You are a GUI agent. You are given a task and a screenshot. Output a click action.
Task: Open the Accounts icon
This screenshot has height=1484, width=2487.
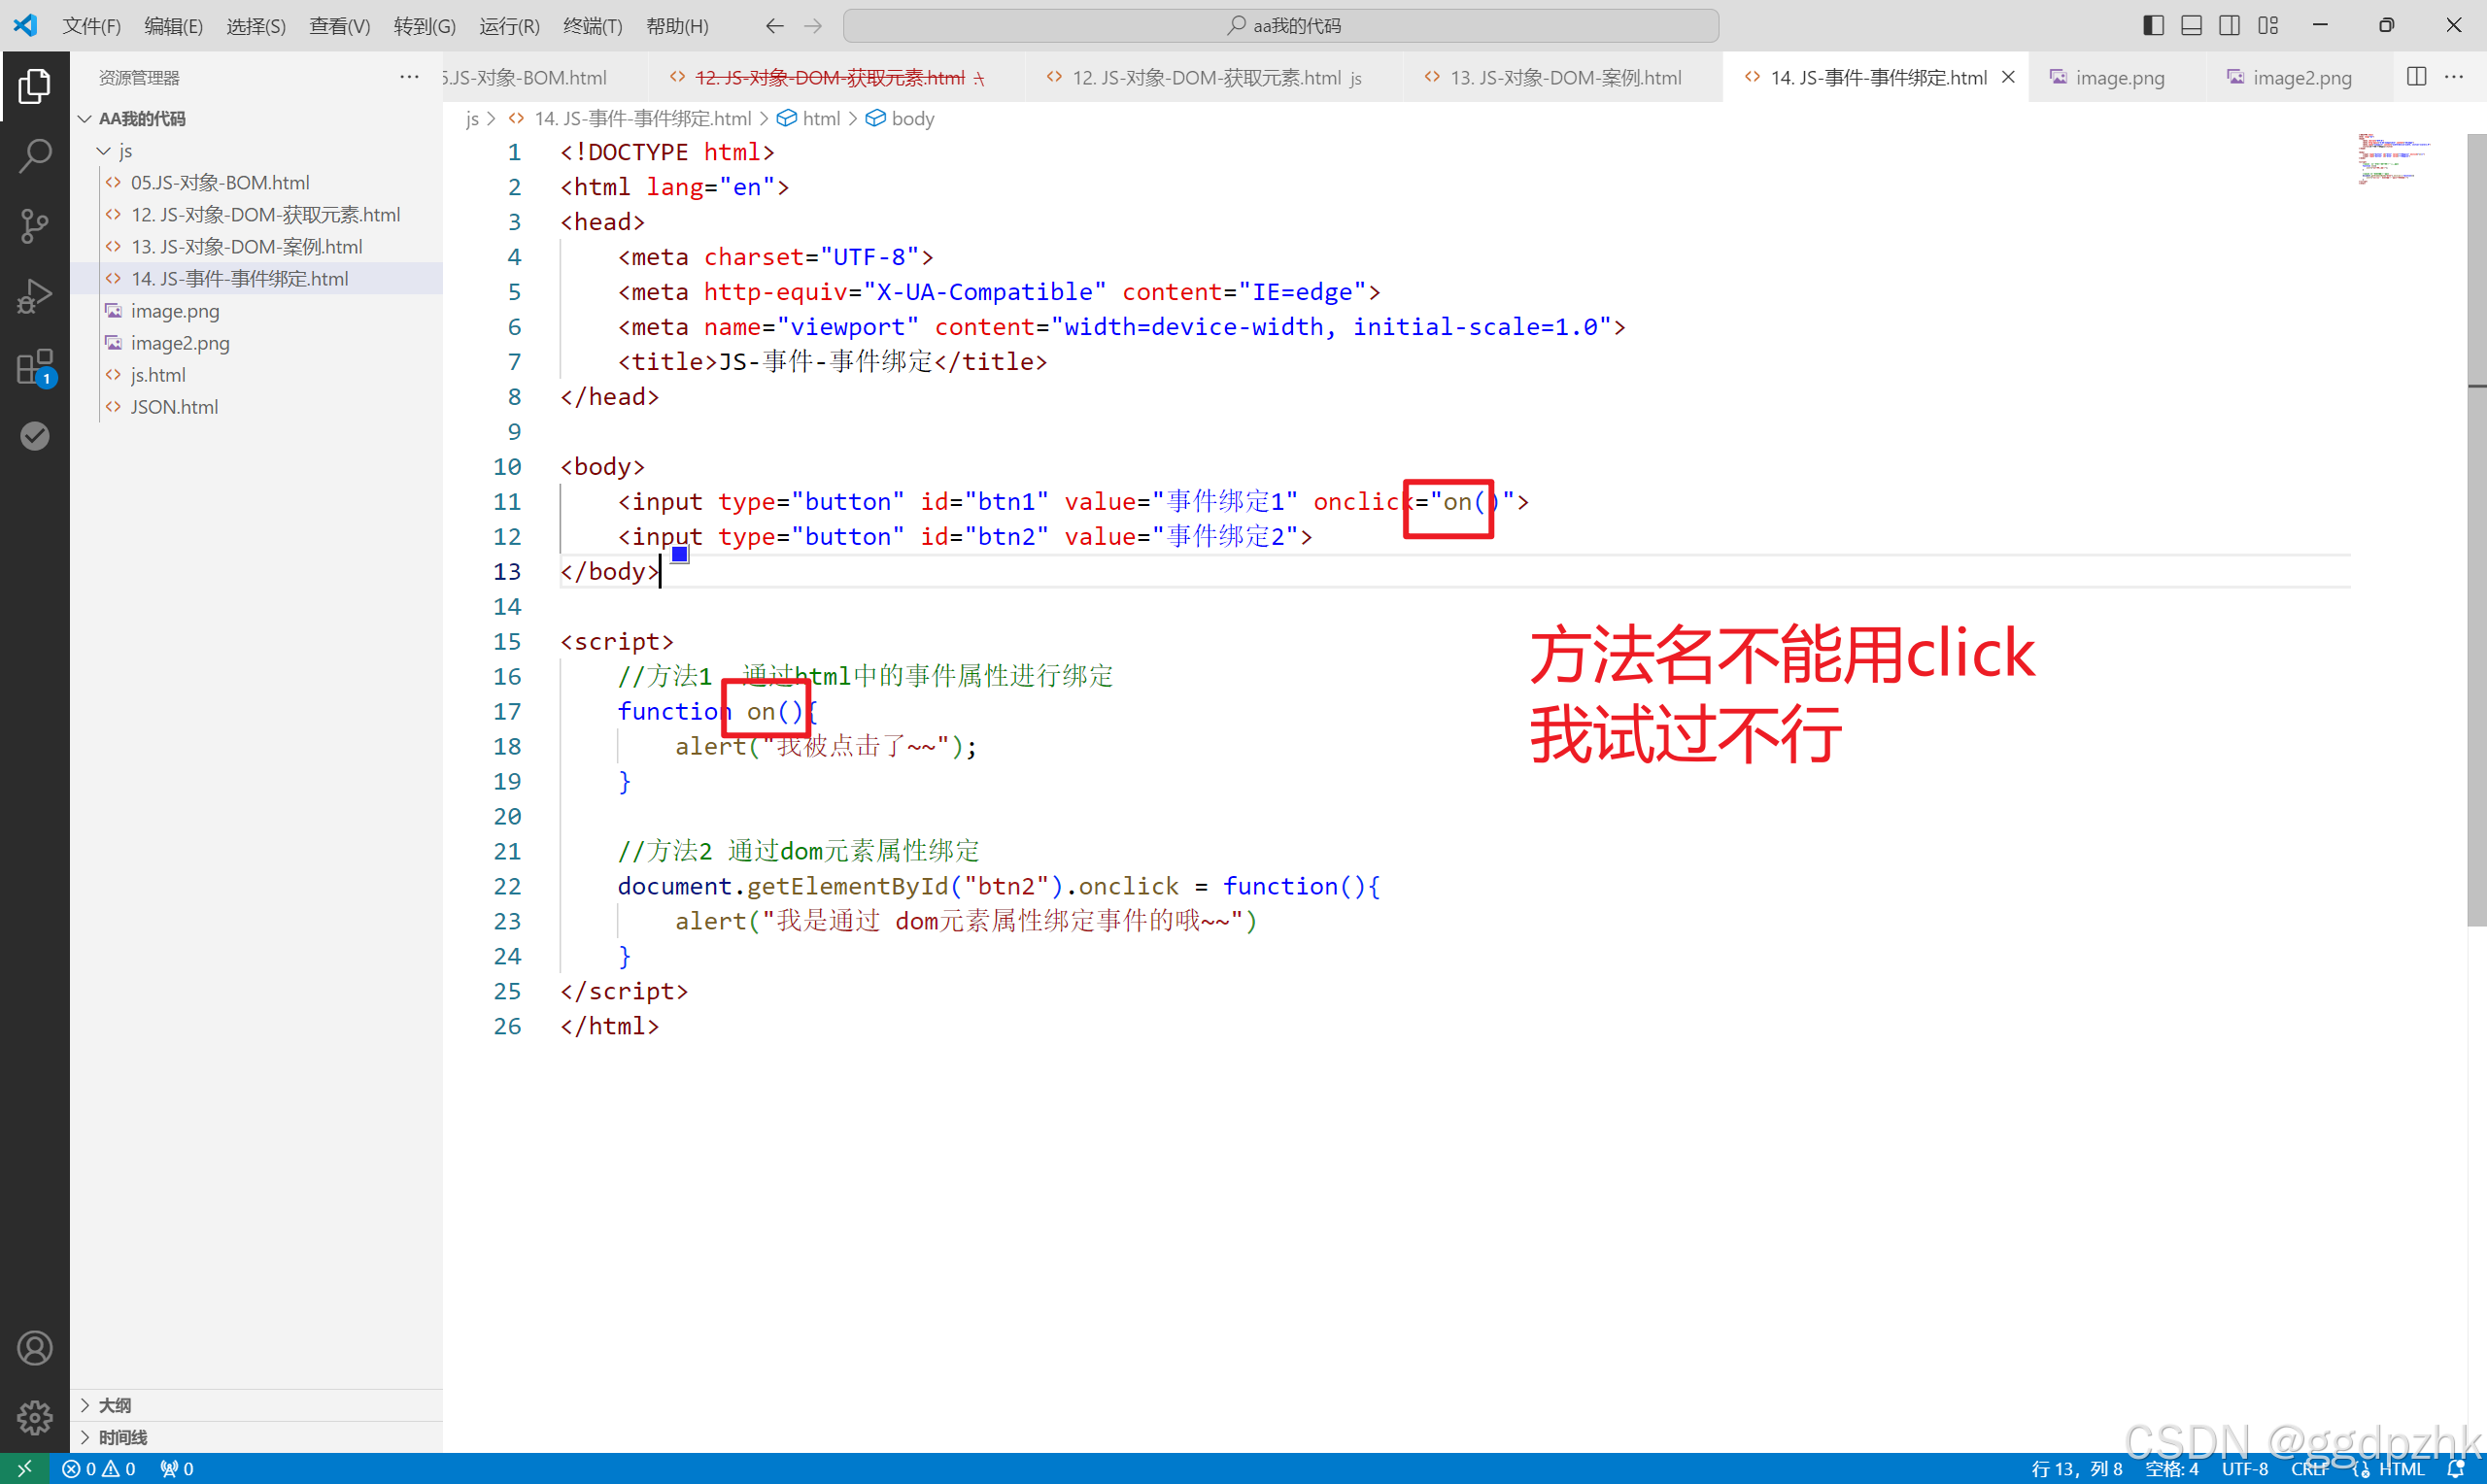(35, 1348)
